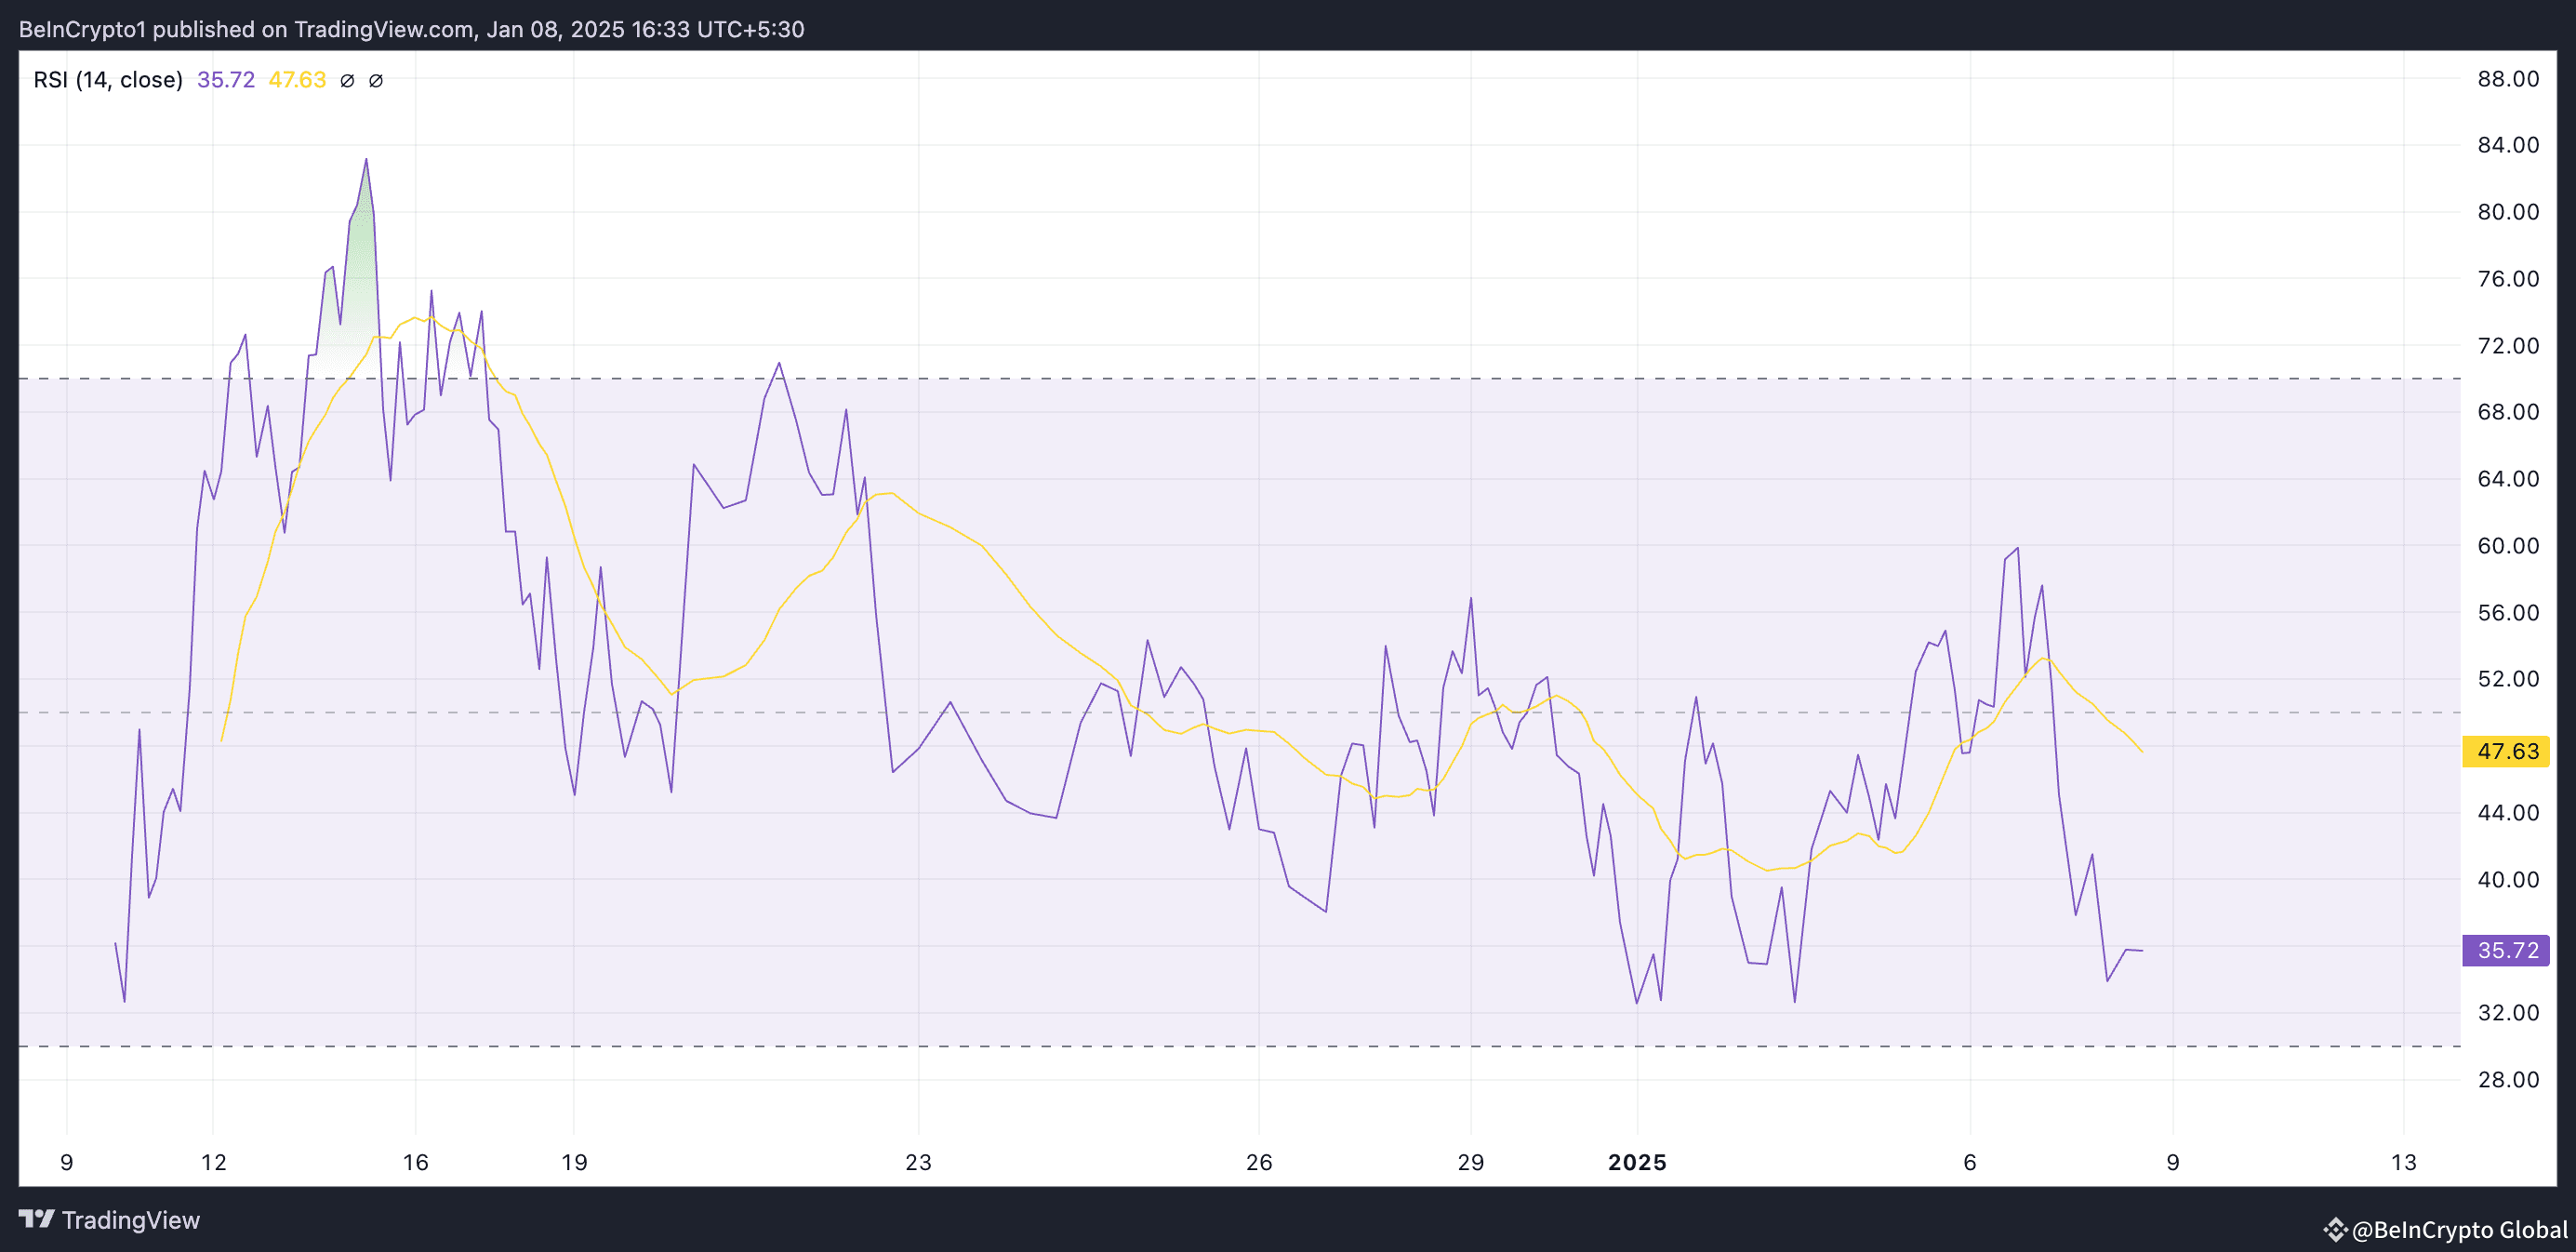Click the bold 2025 date label
Viewport: 2576px width, 1252px height.
(1637, 1162)
